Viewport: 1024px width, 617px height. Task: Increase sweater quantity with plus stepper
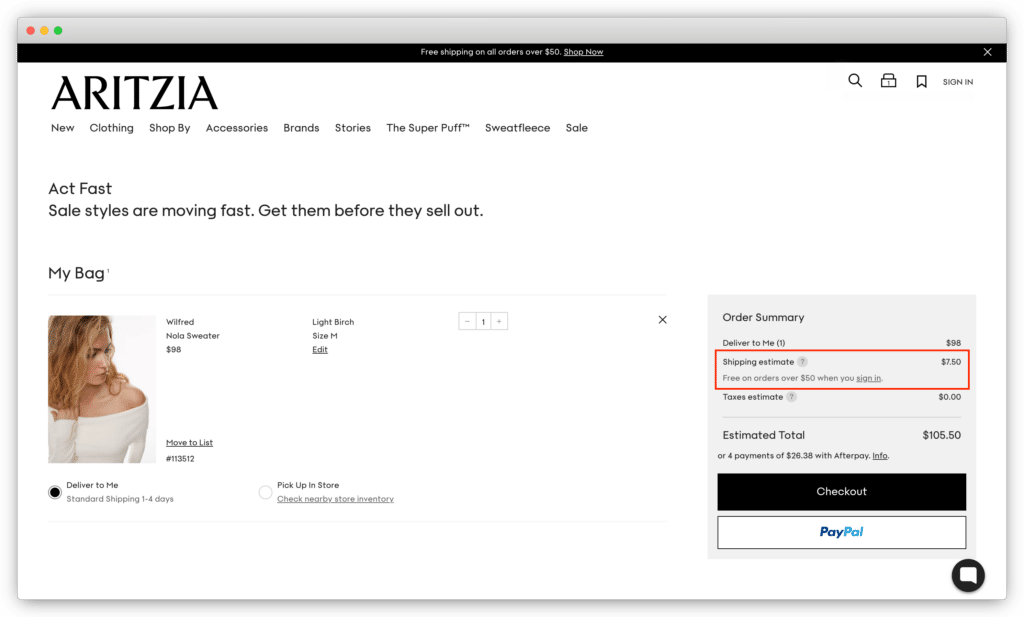pyautogui.click(x=499, y=321)
